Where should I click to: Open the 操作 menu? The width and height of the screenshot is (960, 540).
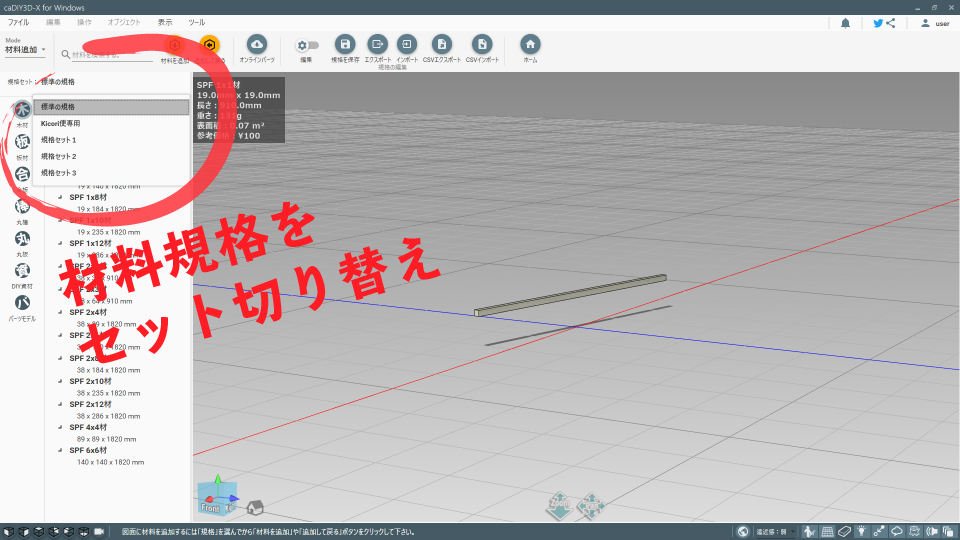point(84,22)
